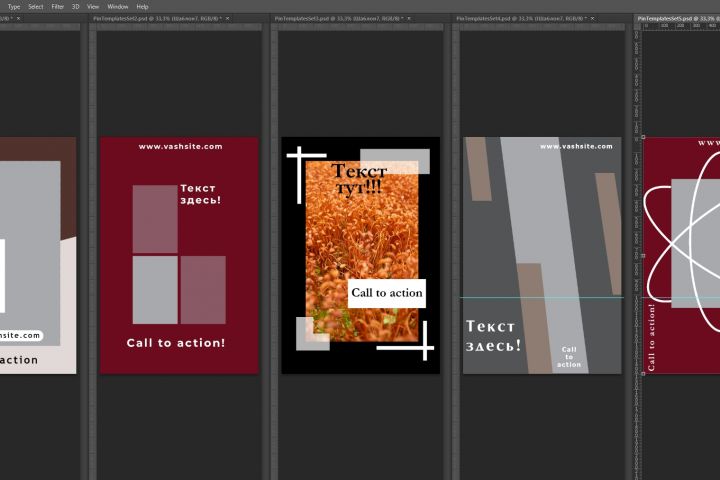Close the PinTemplatesSet4.psd document tab
The image size is (720, 480).
(592, 18)
